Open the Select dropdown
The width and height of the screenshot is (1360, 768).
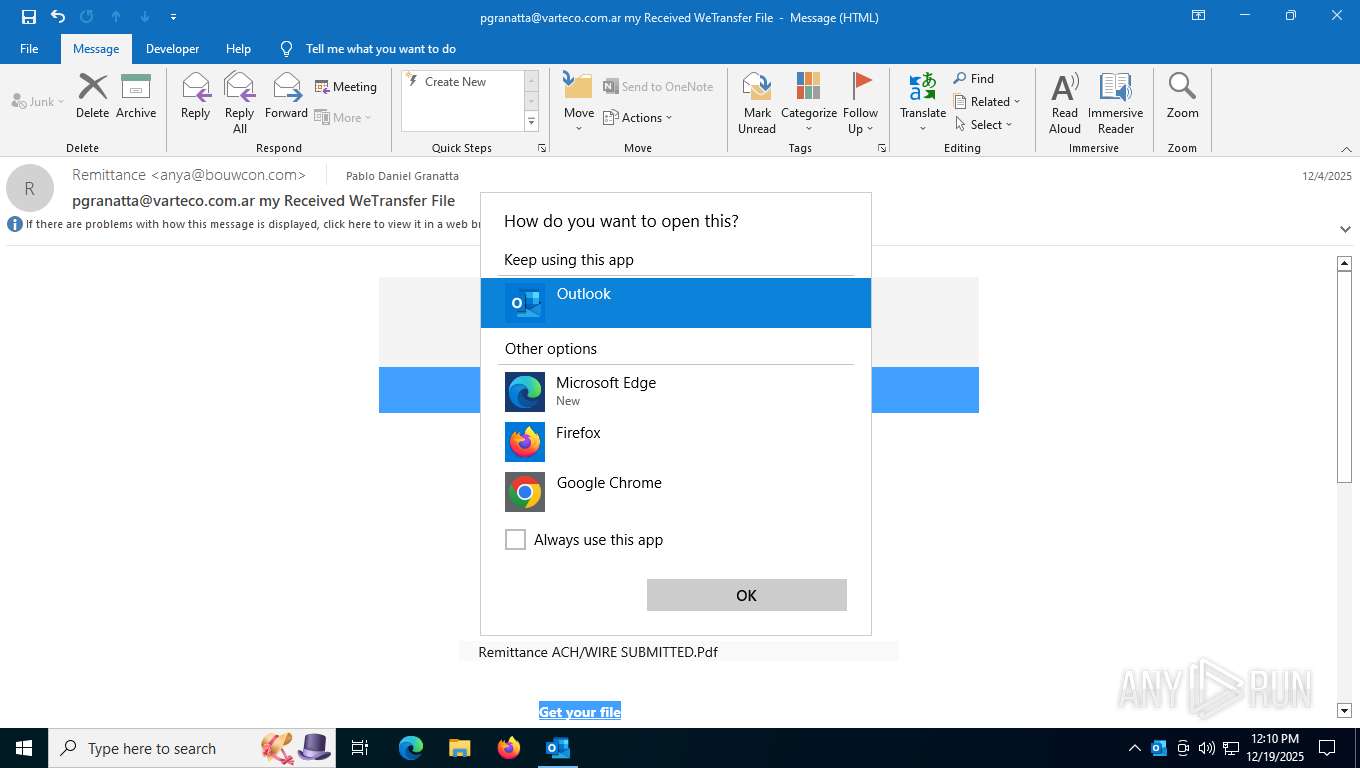click(983, 124)
